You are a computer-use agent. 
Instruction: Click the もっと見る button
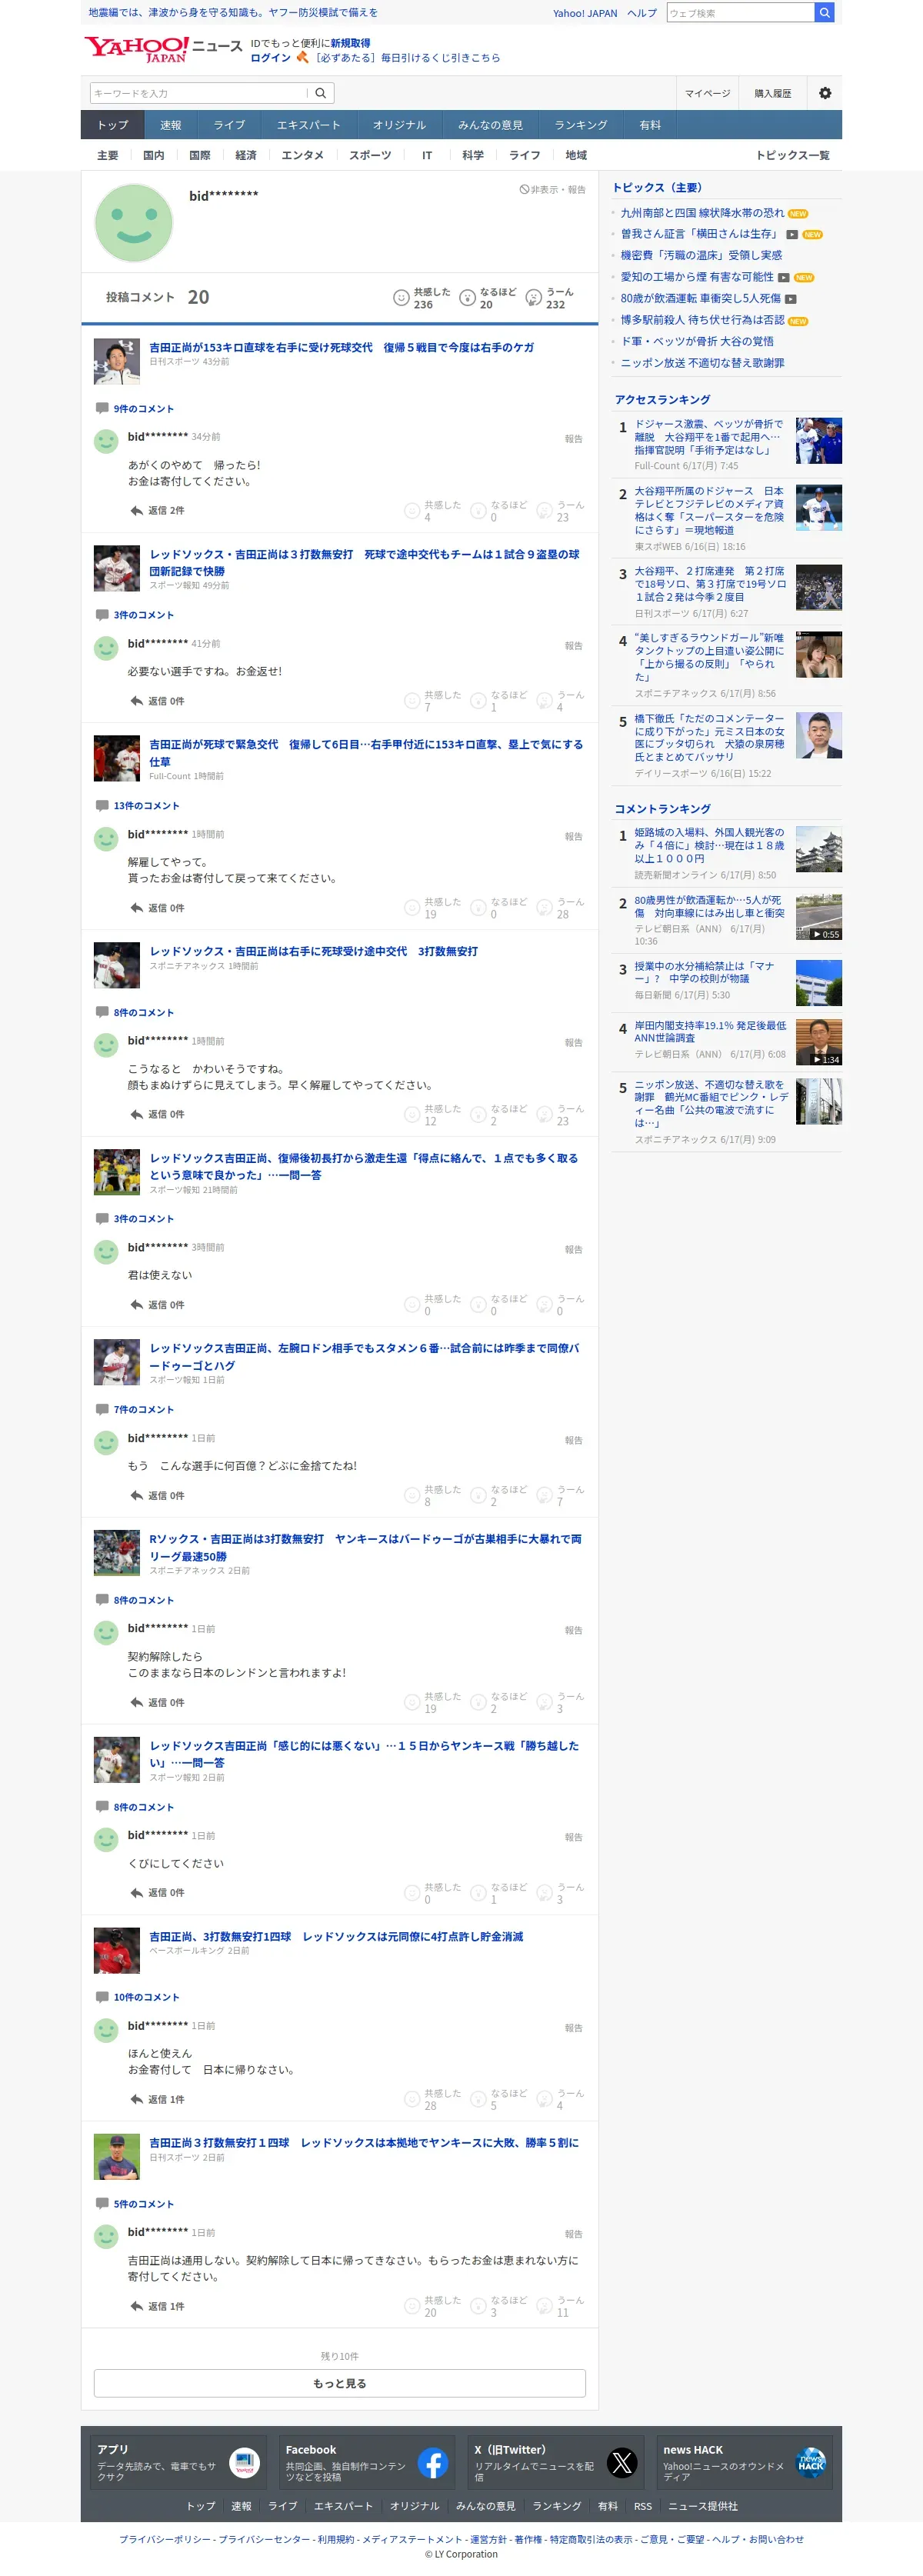[340, 2384]
